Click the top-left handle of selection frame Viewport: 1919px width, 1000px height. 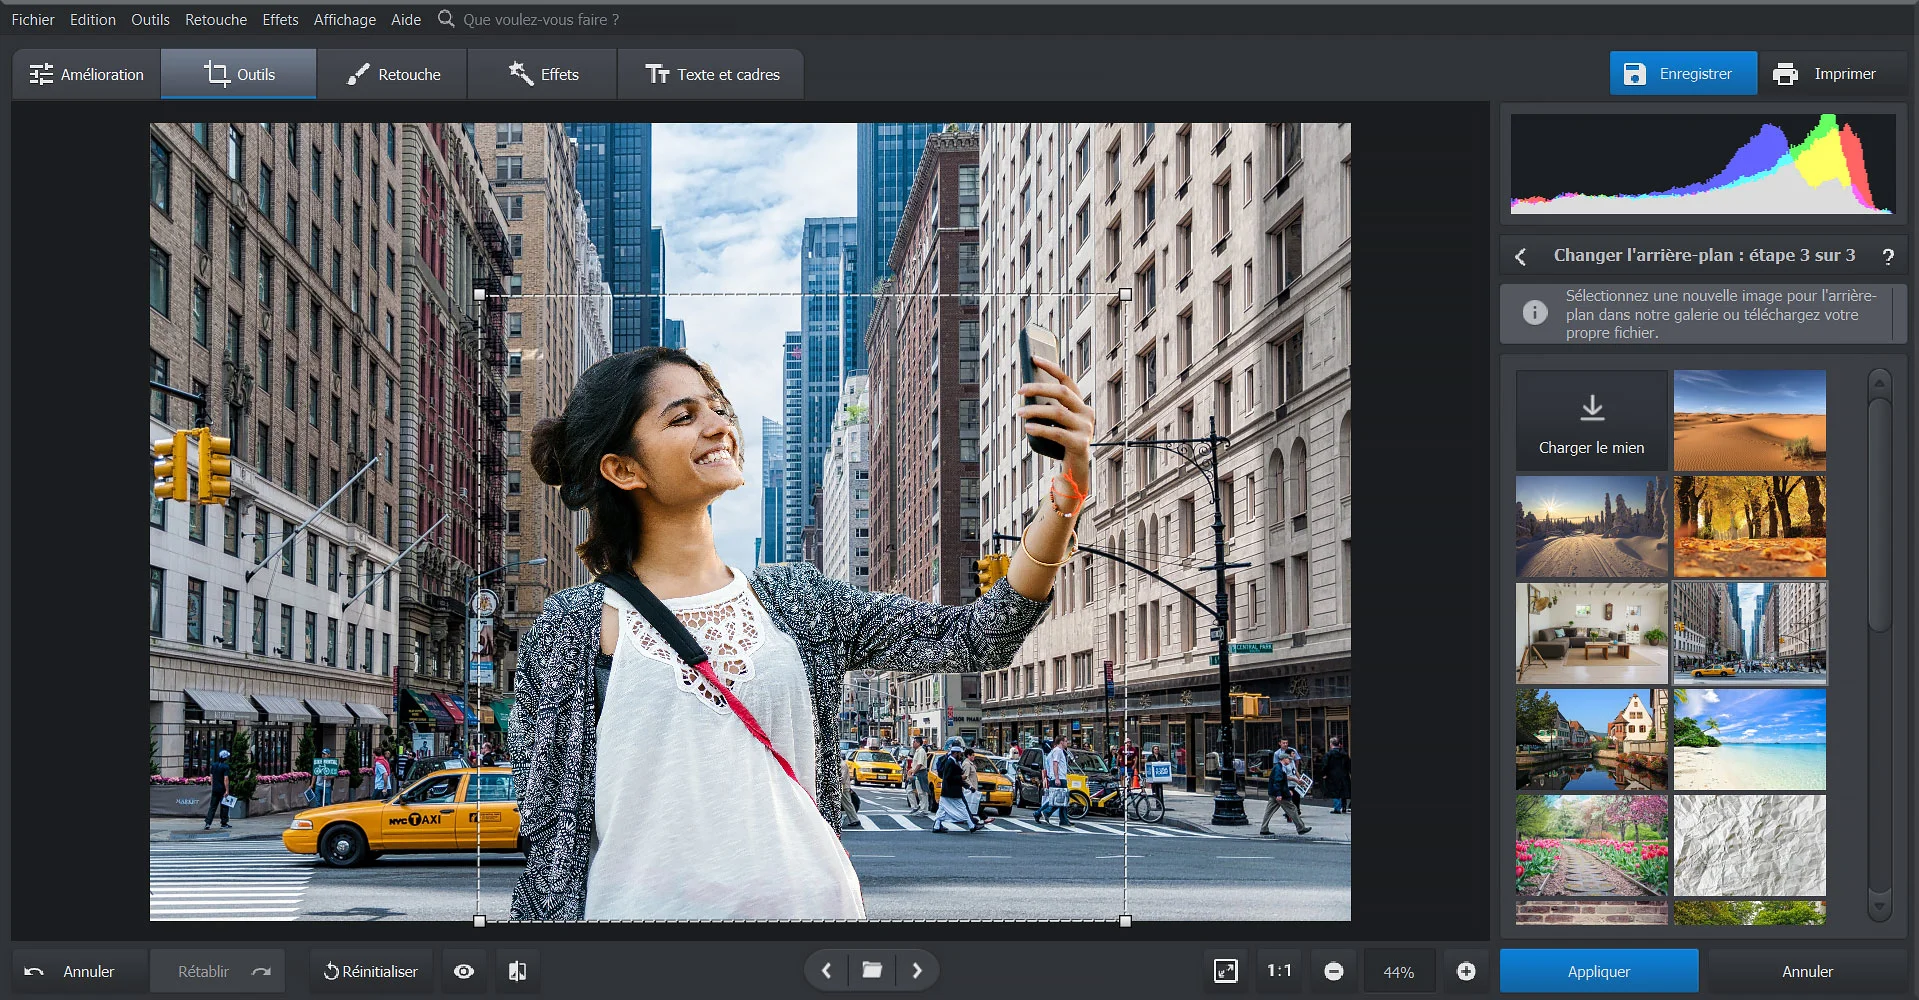[x=479, y=294]
